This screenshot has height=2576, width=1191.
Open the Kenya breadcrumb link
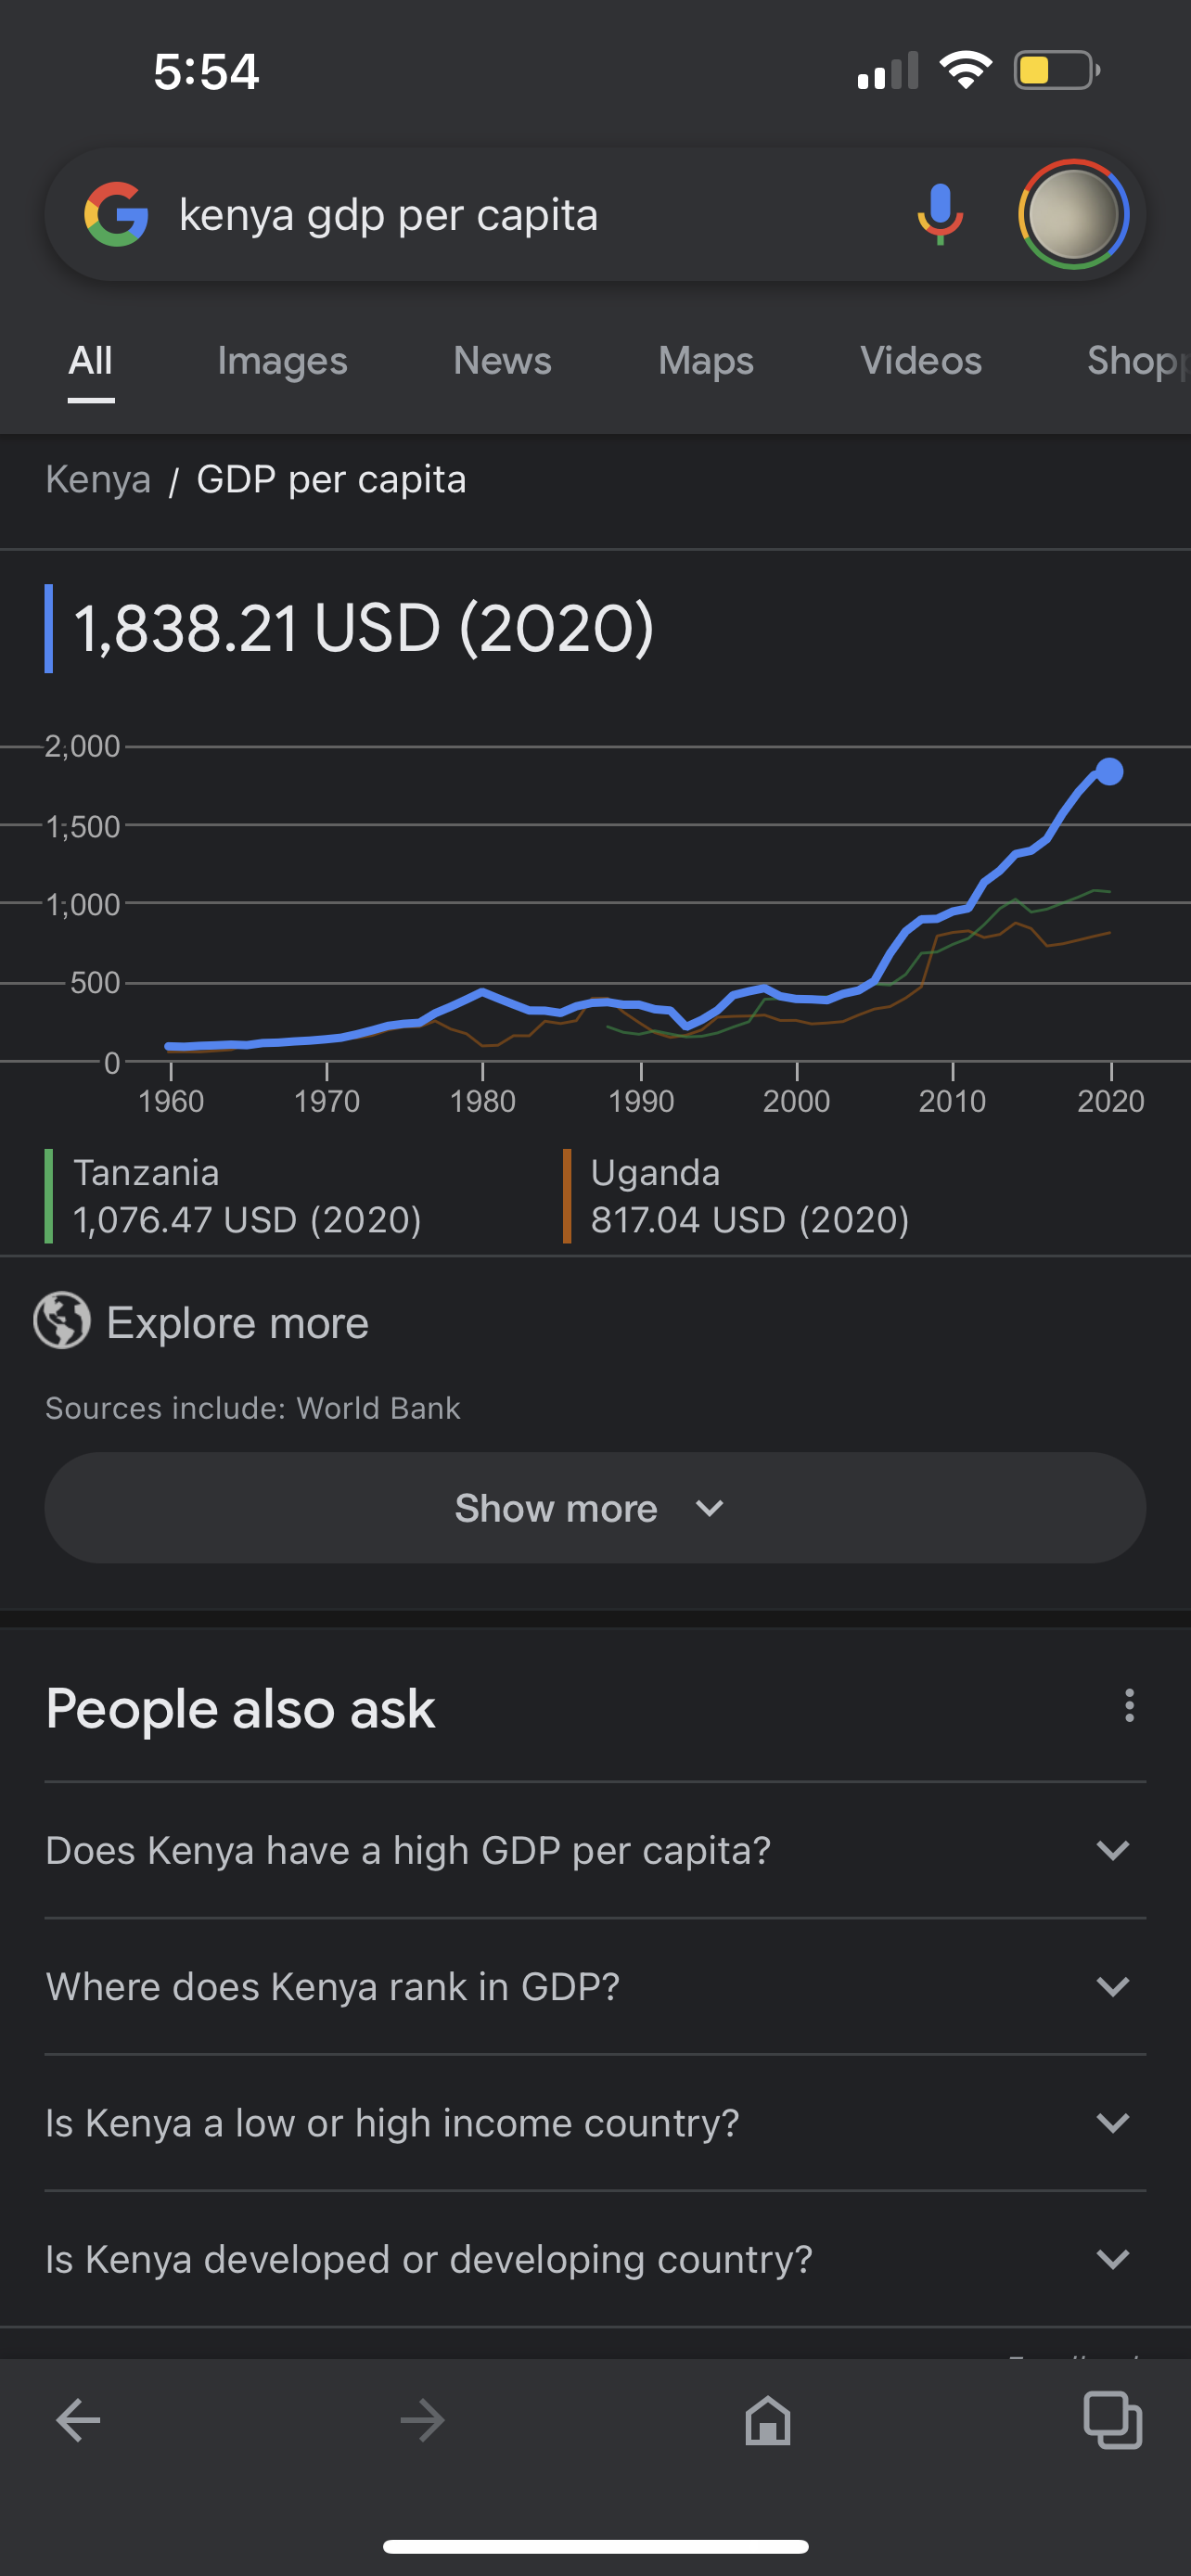coord(98,480)
